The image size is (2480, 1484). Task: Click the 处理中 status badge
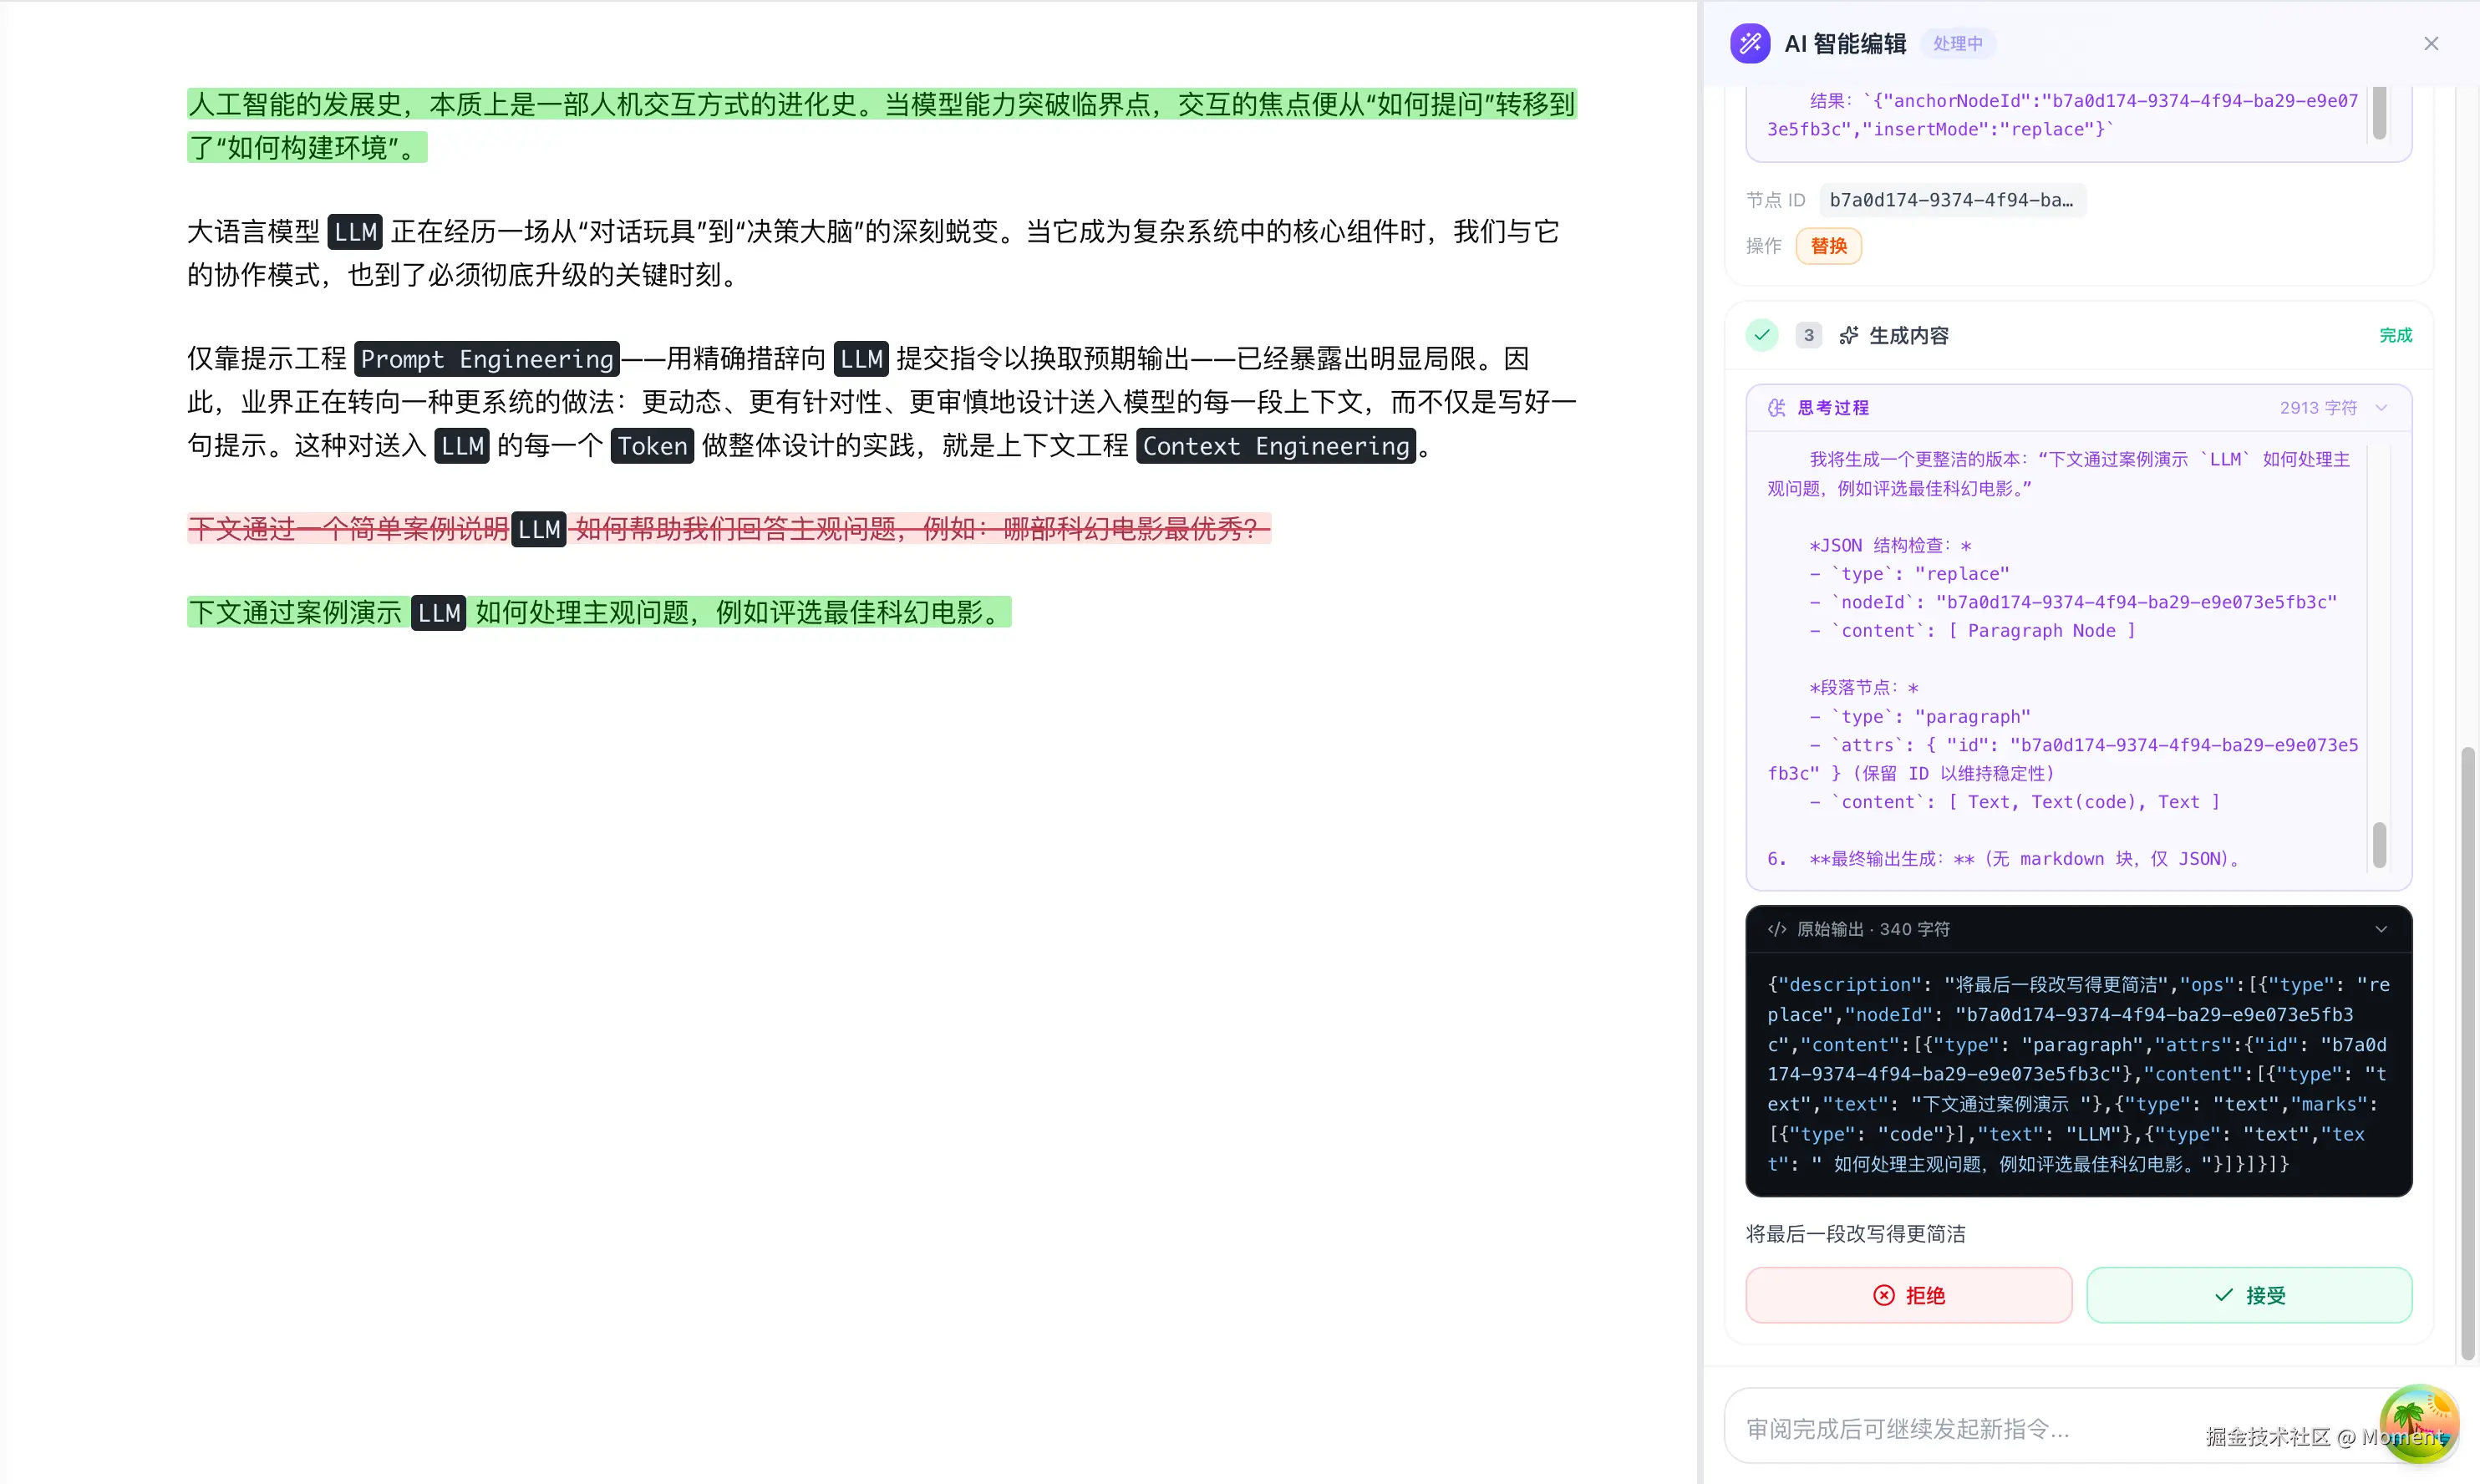tap(1958, 43)
